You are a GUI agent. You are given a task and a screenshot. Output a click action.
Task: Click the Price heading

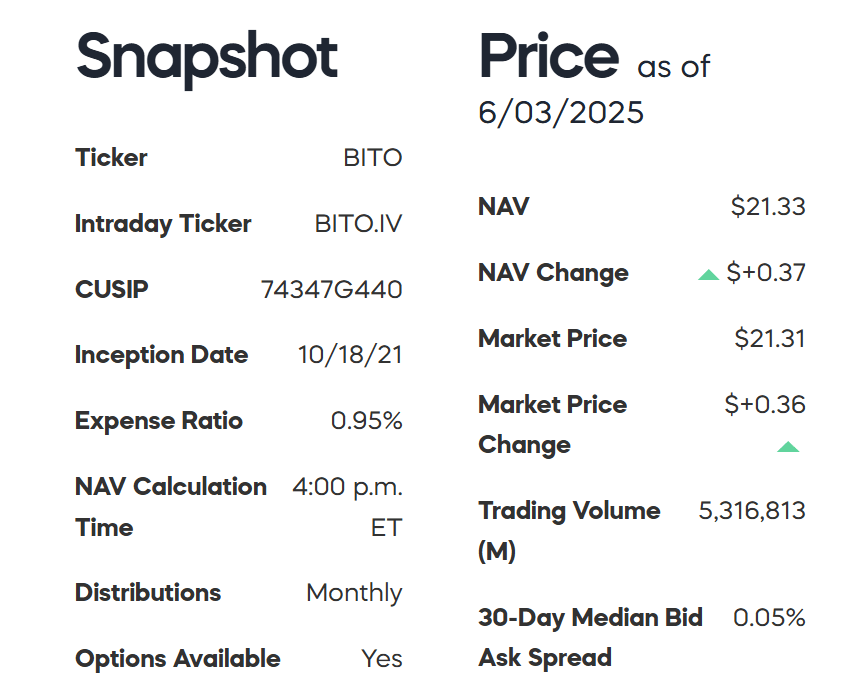point(549,56)
